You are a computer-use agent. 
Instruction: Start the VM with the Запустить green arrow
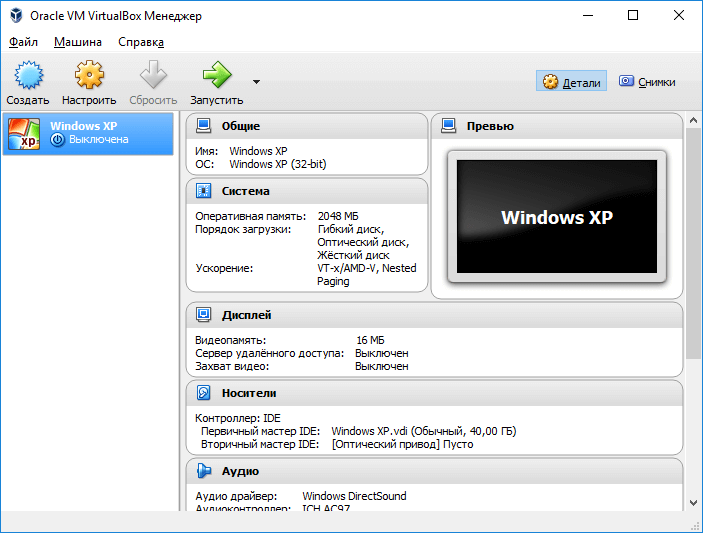(217, 74)
